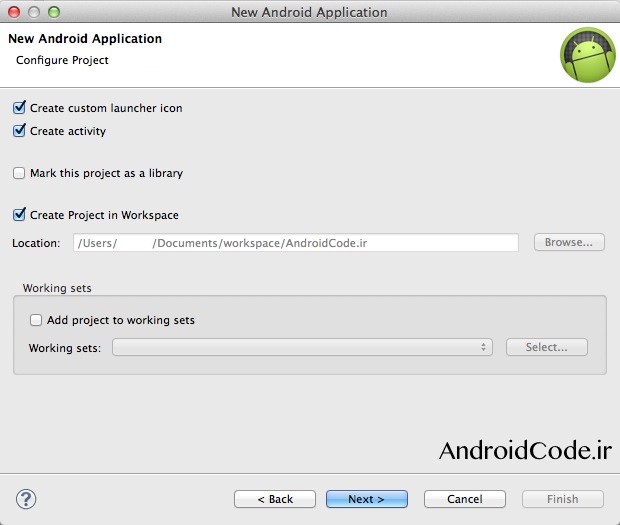Viewport: 620px width, 525px height.
Task: Uncheck Create custom launcher icon
Action: (19, 108)
